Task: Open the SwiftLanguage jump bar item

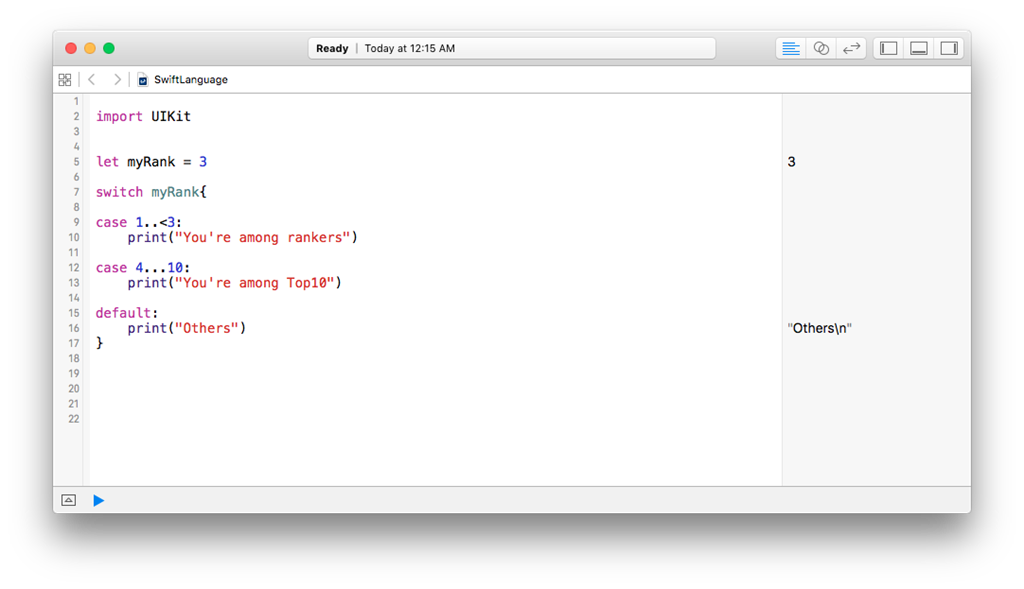Action: click(x=190, y=79)
